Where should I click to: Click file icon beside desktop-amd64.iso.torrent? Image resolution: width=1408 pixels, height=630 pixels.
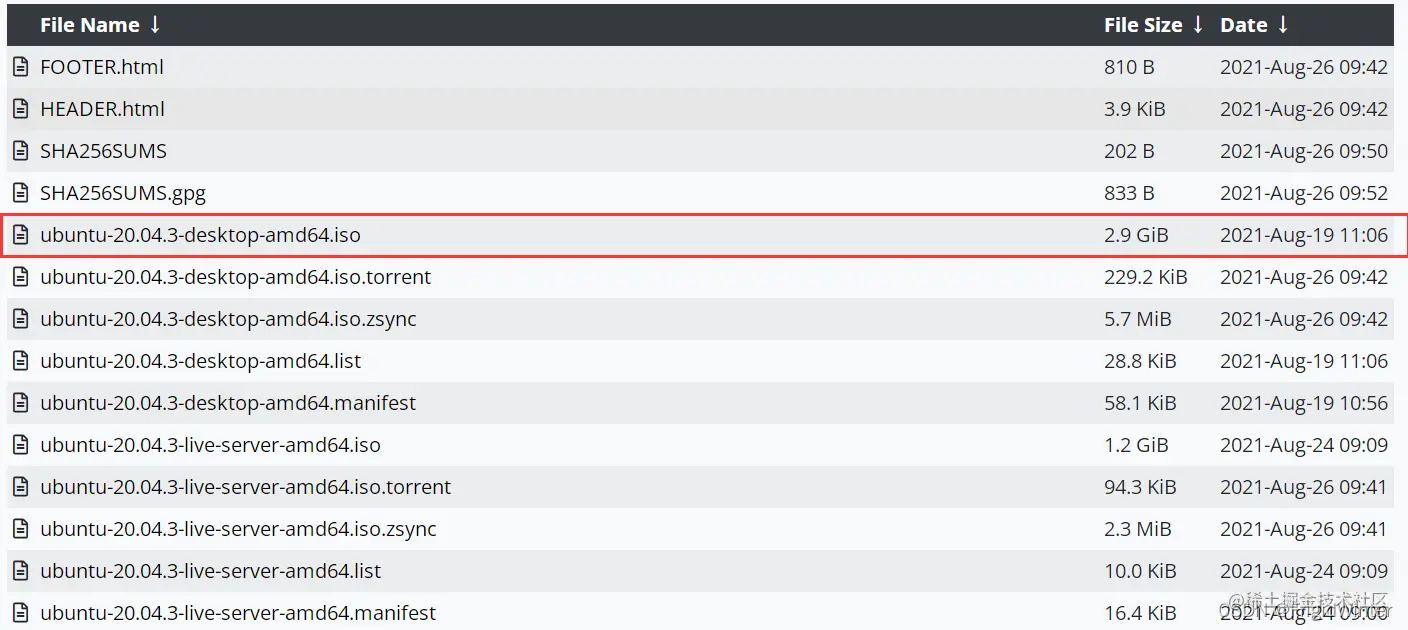[x=20, y=277]
